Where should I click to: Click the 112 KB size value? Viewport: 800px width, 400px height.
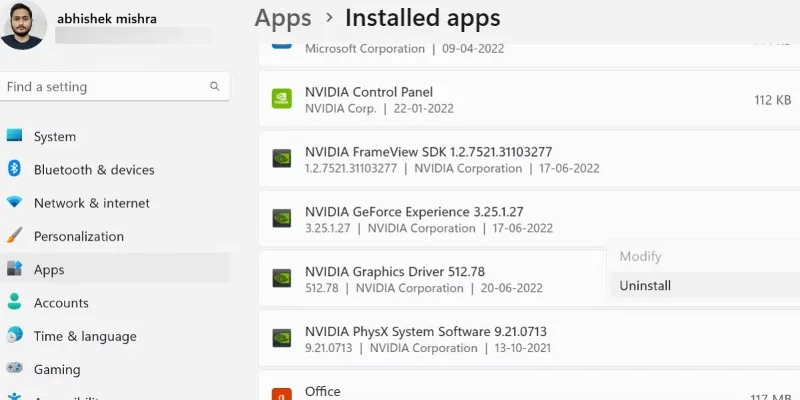(772, 100)
